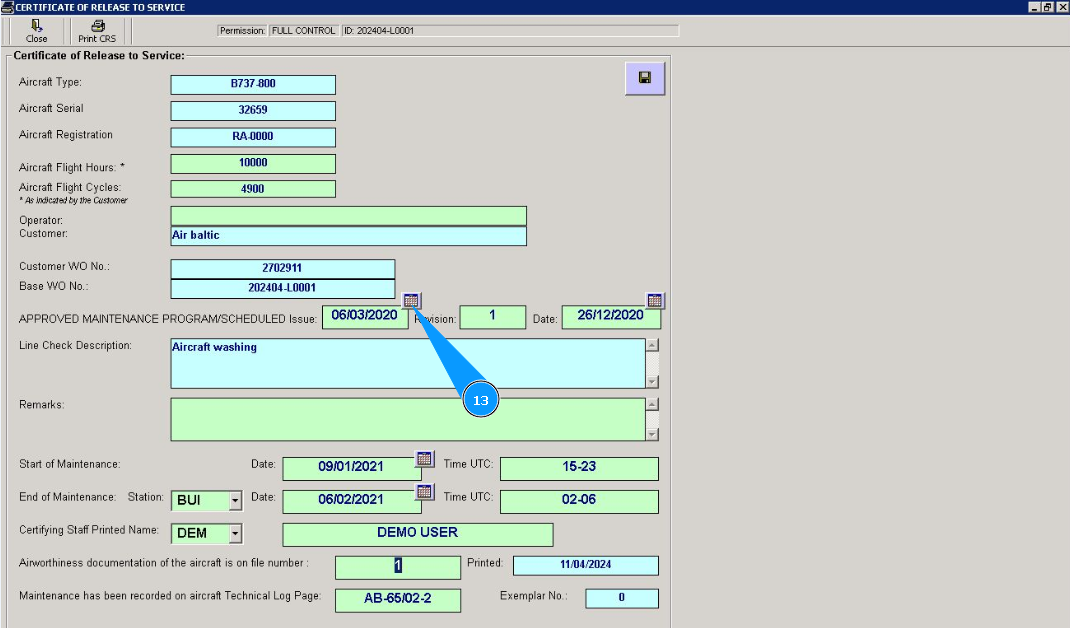Click the Aircraft Flight Cycles field
This screenshot has width=1070, height=628.
[253, 188]
